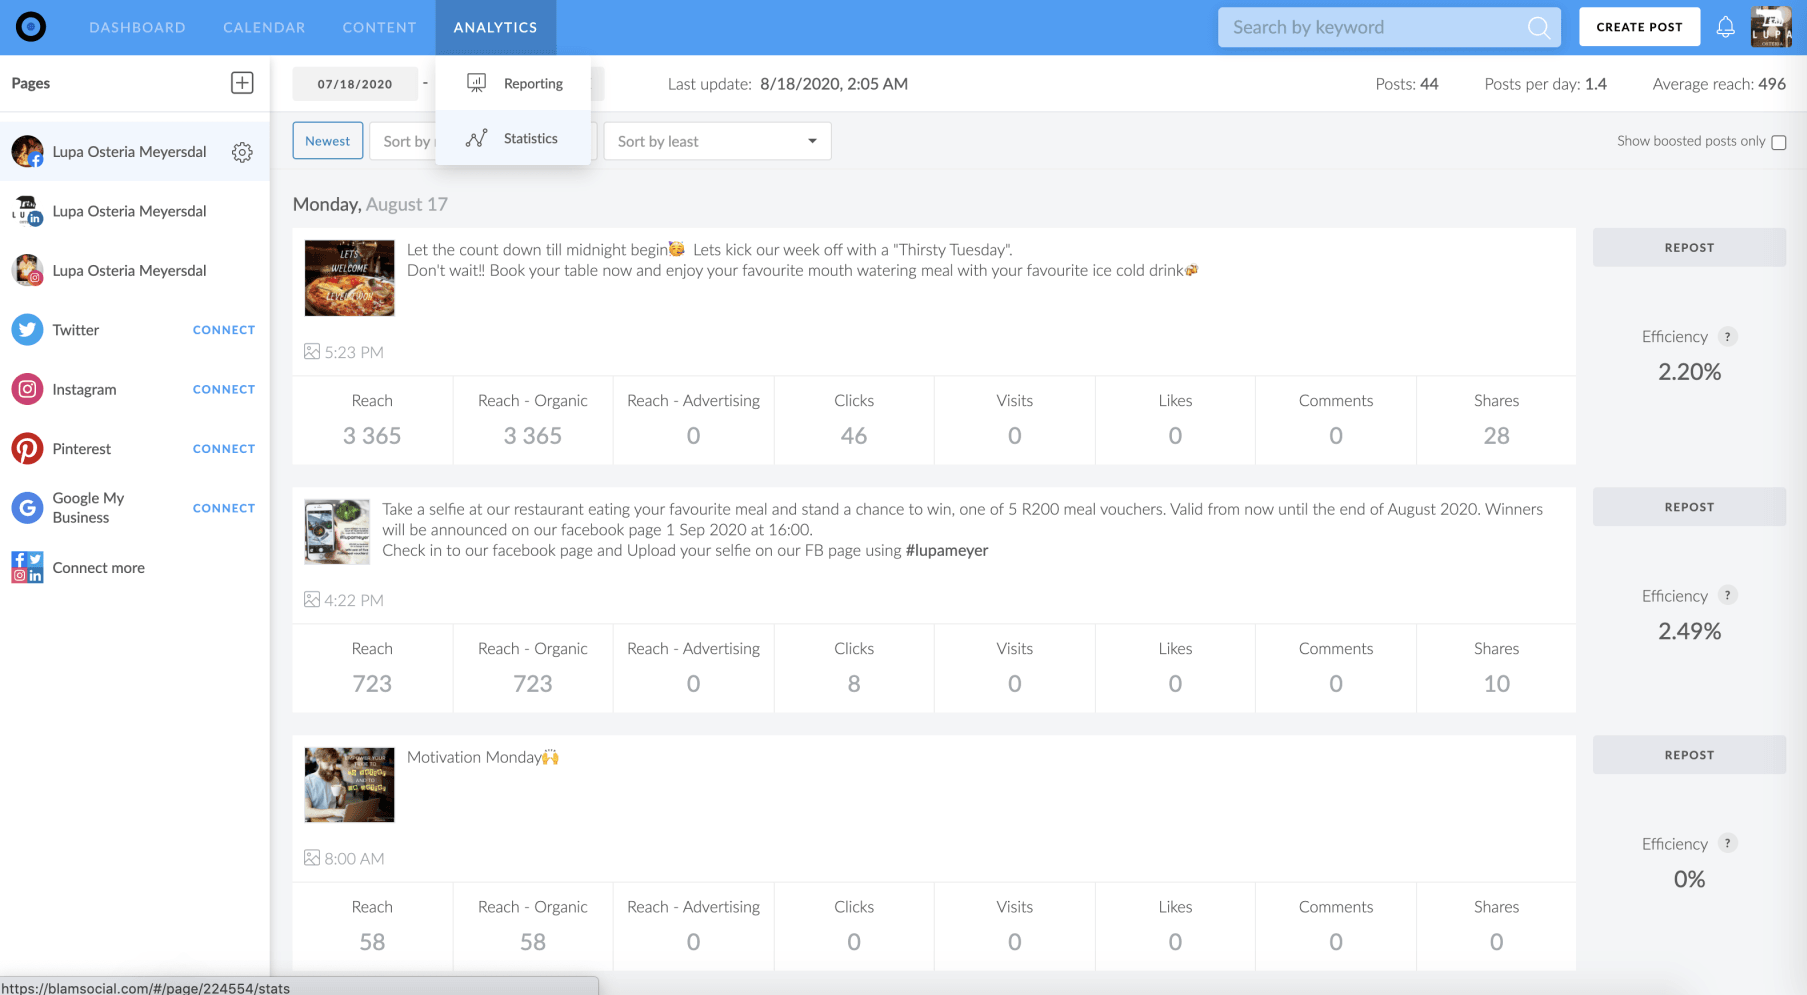1807x995 pixels.
Task: Click image icon next to 4:22 PM
Action: click(x=312, y=600)
